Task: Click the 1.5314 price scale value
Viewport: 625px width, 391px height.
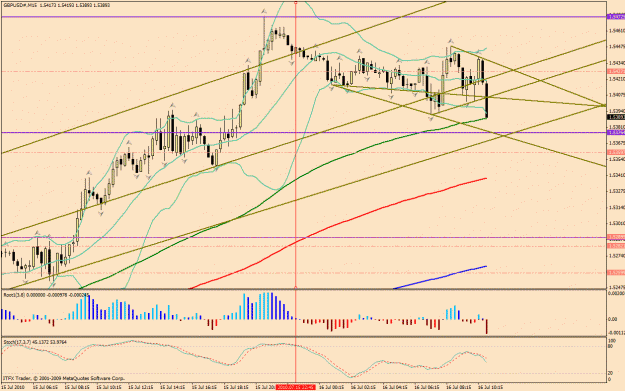Action: coord(616,207)
